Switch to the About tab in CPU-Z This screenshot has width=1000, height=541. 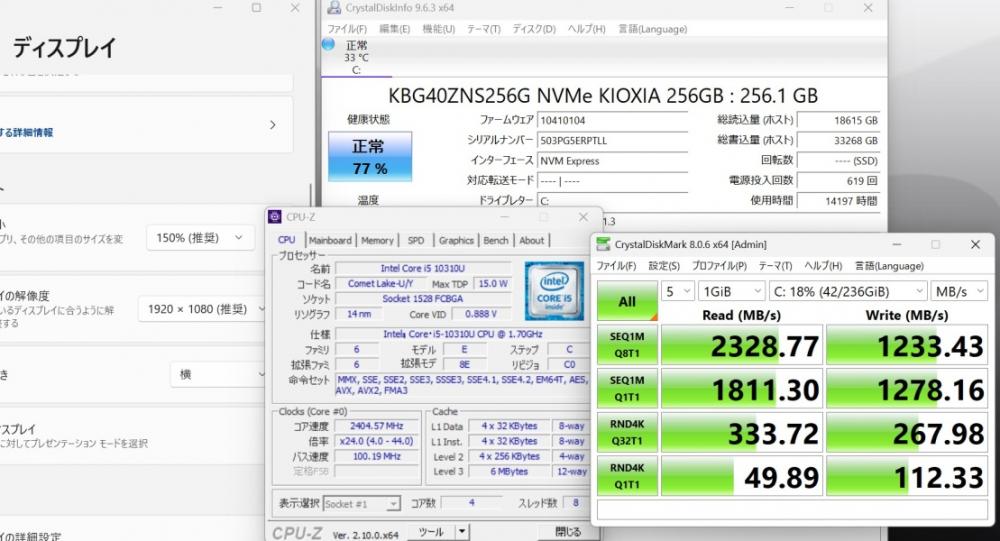pyautogui.click(x=532, y=240)
